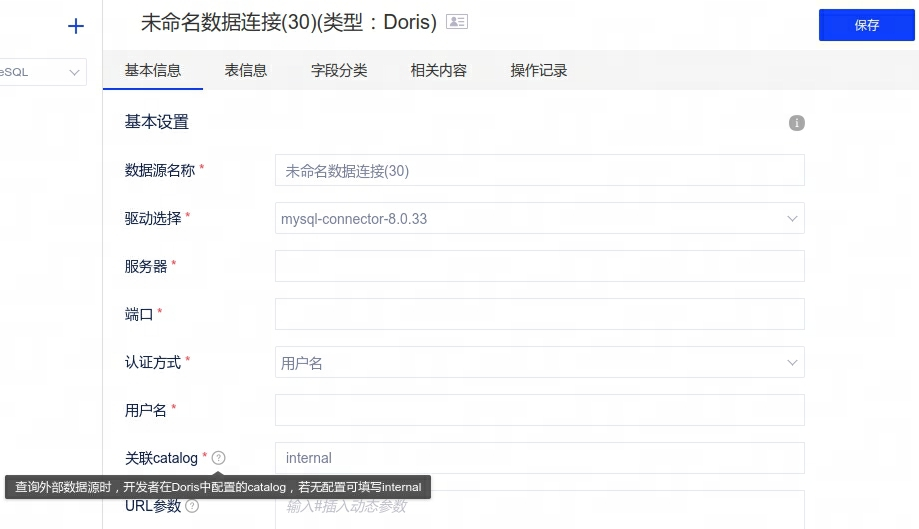
Task: Click the 用户名 text field
Action: (x=539, y=410)
